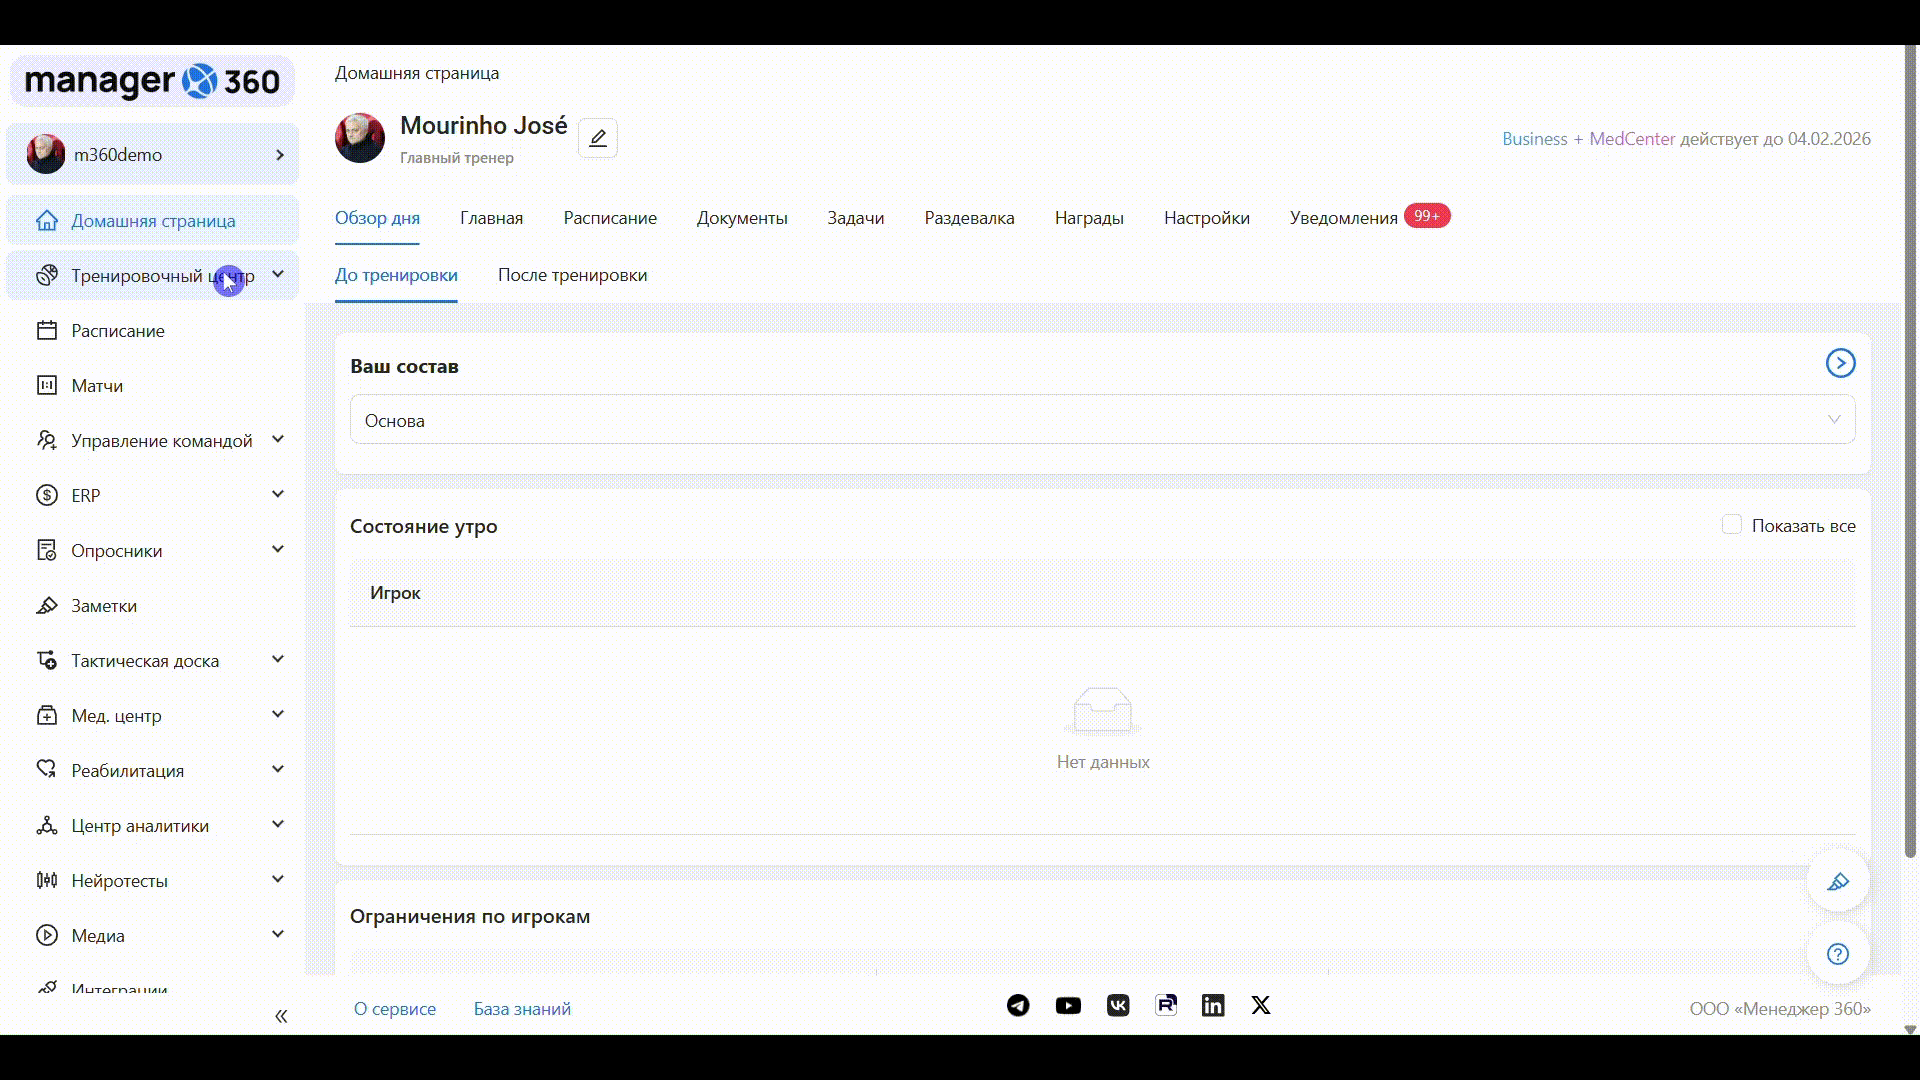Viewport: 1920px width, 1080px height.
Task: Open the Основа squad dropdown
Action: (1102, 420)
